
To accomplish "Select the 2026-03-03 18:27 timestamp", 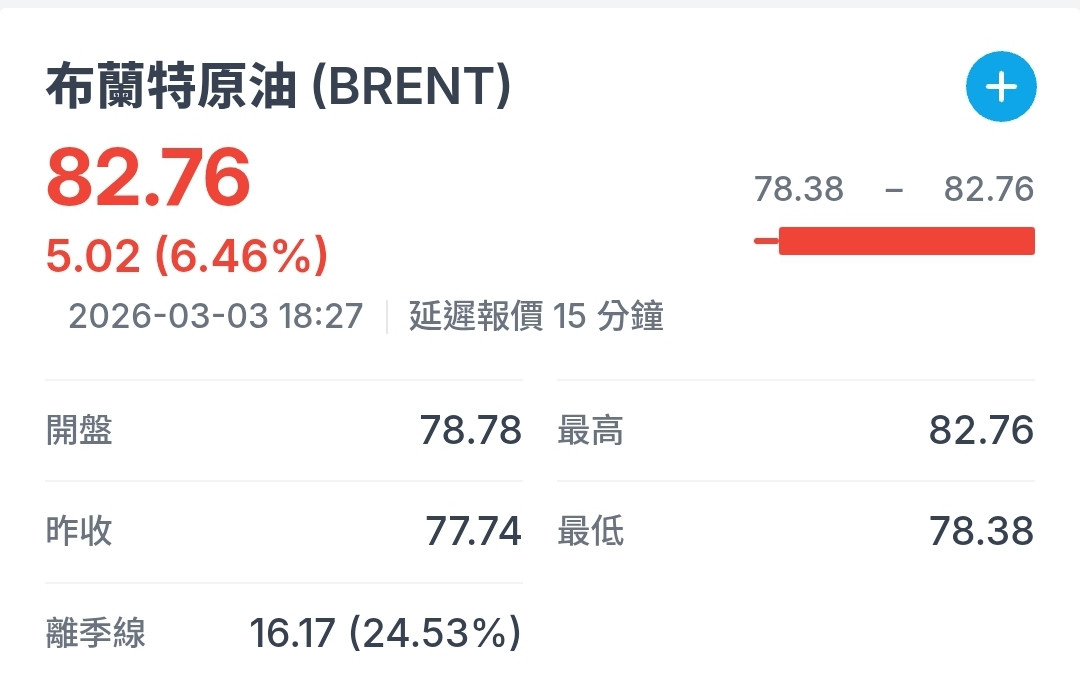I will tap(215, 317).
